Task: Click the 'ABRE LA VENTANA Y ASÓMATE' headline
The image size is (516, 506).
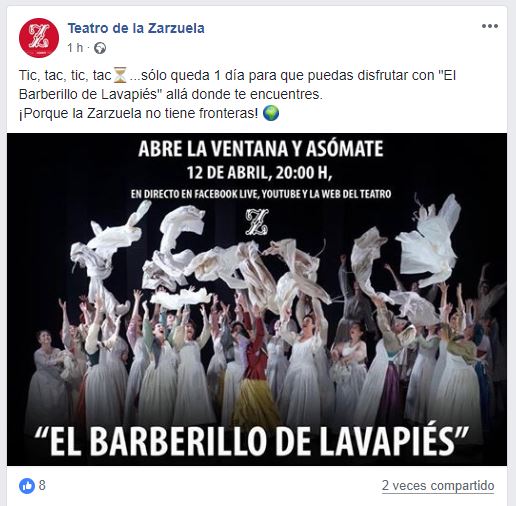Action: coord(260,149)
